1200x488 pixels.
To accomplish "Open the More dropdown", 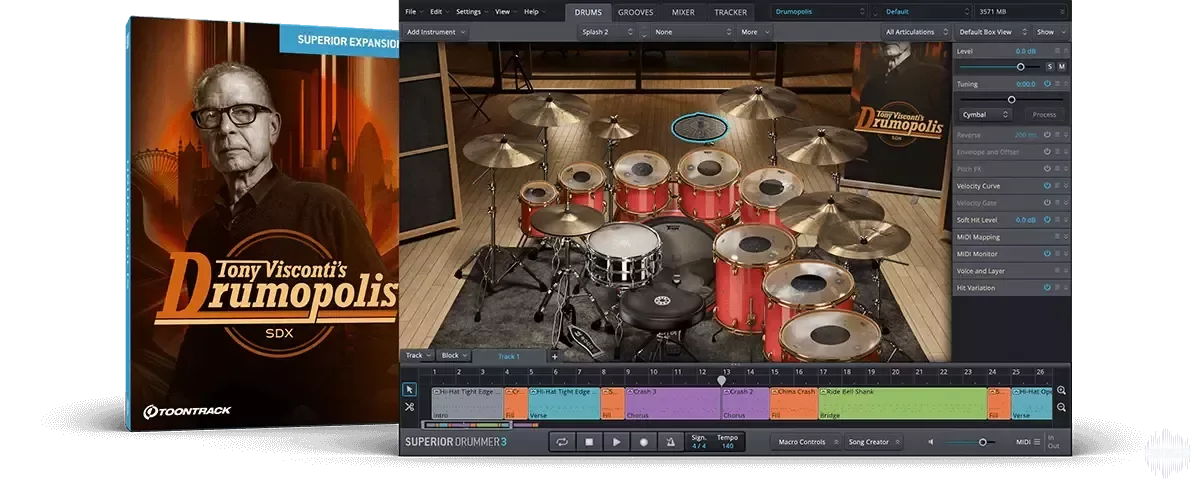I will (x=754, y=32).
